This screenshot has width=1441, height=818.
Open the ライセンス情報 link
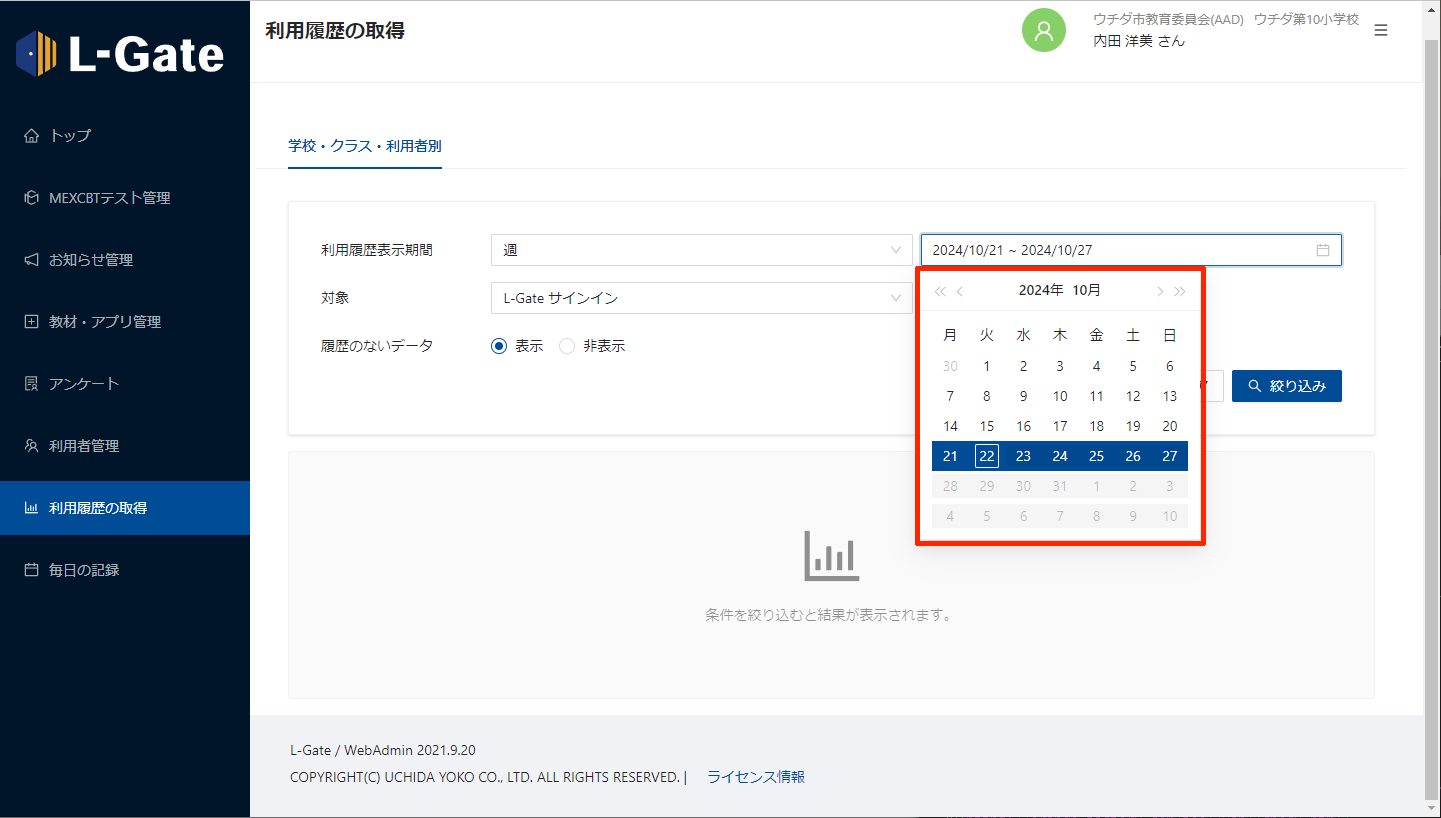click(755, 777)
